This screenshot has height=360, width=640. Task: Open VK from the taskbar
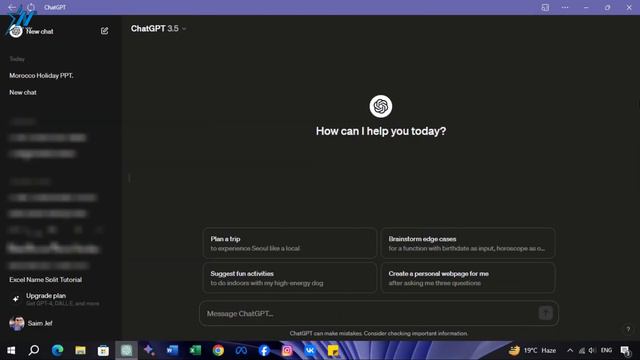[310, 350]
